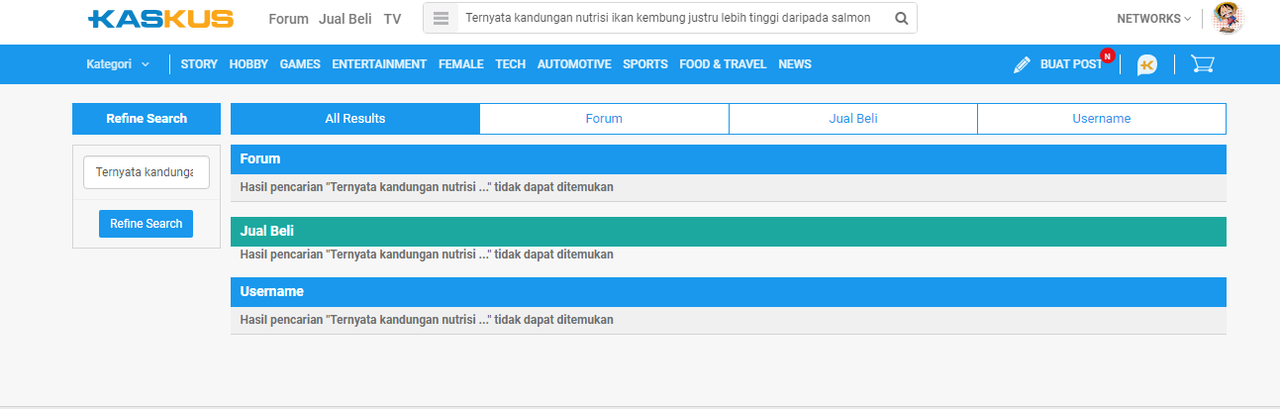Select the All Results tab
The image size is (1280, 409).
pyautogui.click(x=355, y=118)
